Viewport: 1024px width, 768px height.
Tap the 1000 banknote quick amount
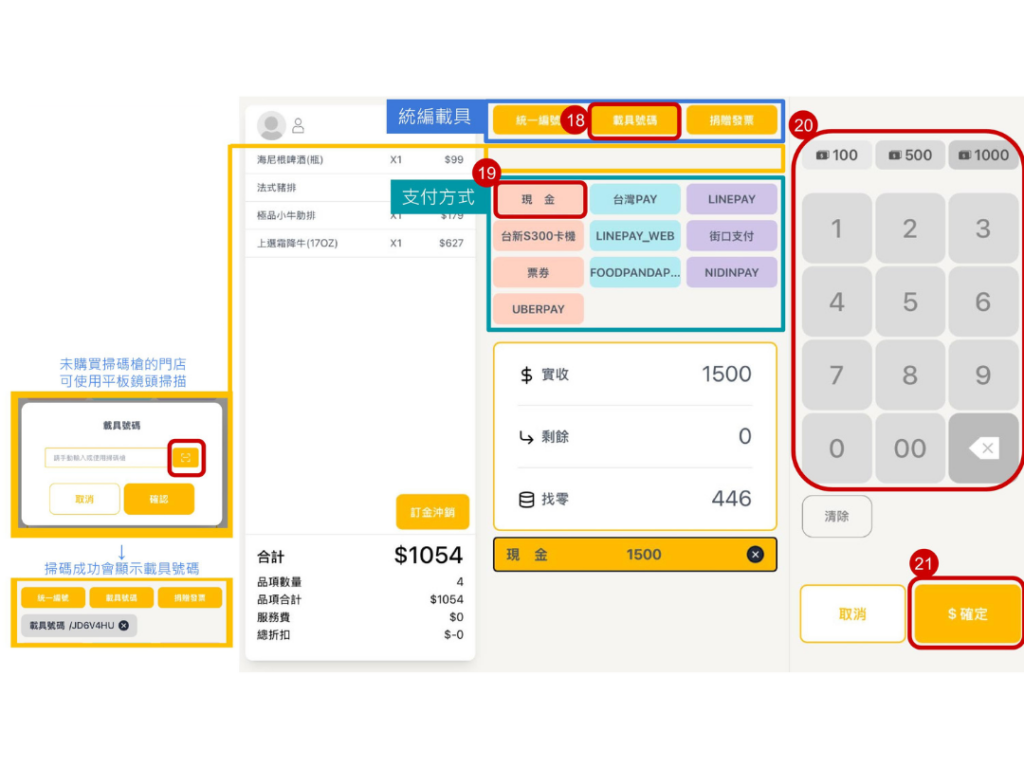(x=983, y=155)
